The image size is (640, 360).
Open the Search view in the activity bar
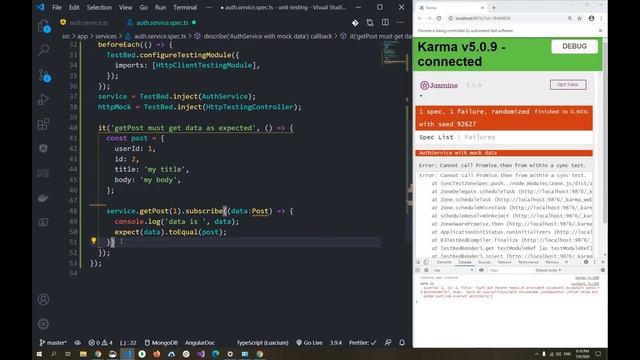pos(43,50)
